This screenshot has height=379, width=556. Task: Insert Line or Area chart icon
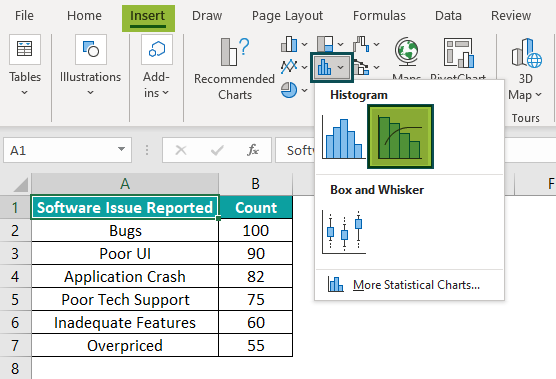point(289,66)
